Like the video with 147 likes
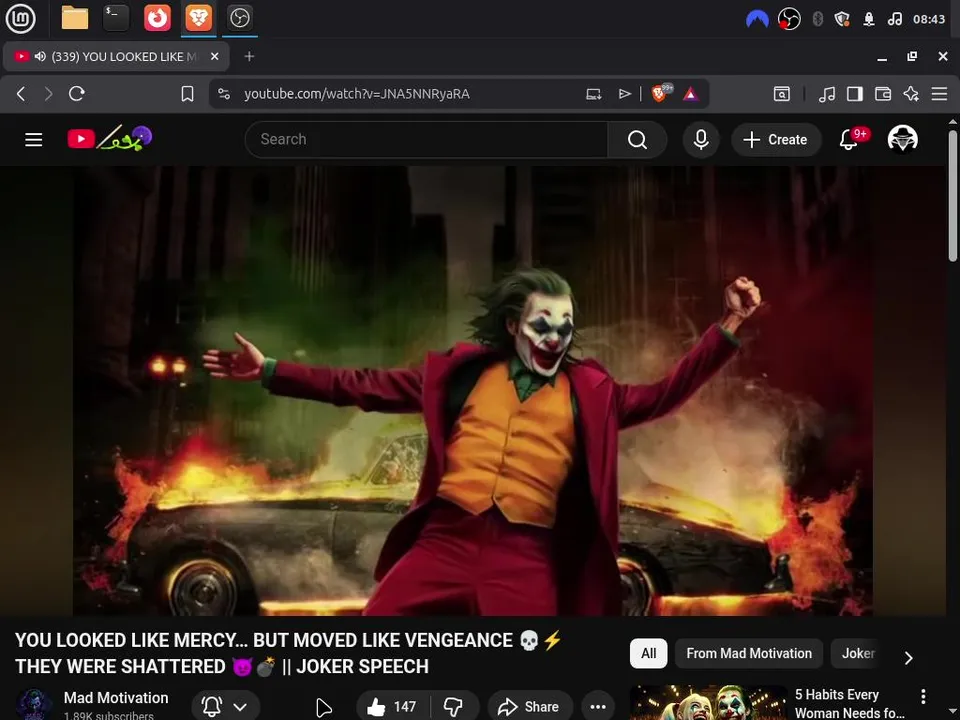Viewport: 960px width, 720px height. pyautogui.click(x=392, y=707)
